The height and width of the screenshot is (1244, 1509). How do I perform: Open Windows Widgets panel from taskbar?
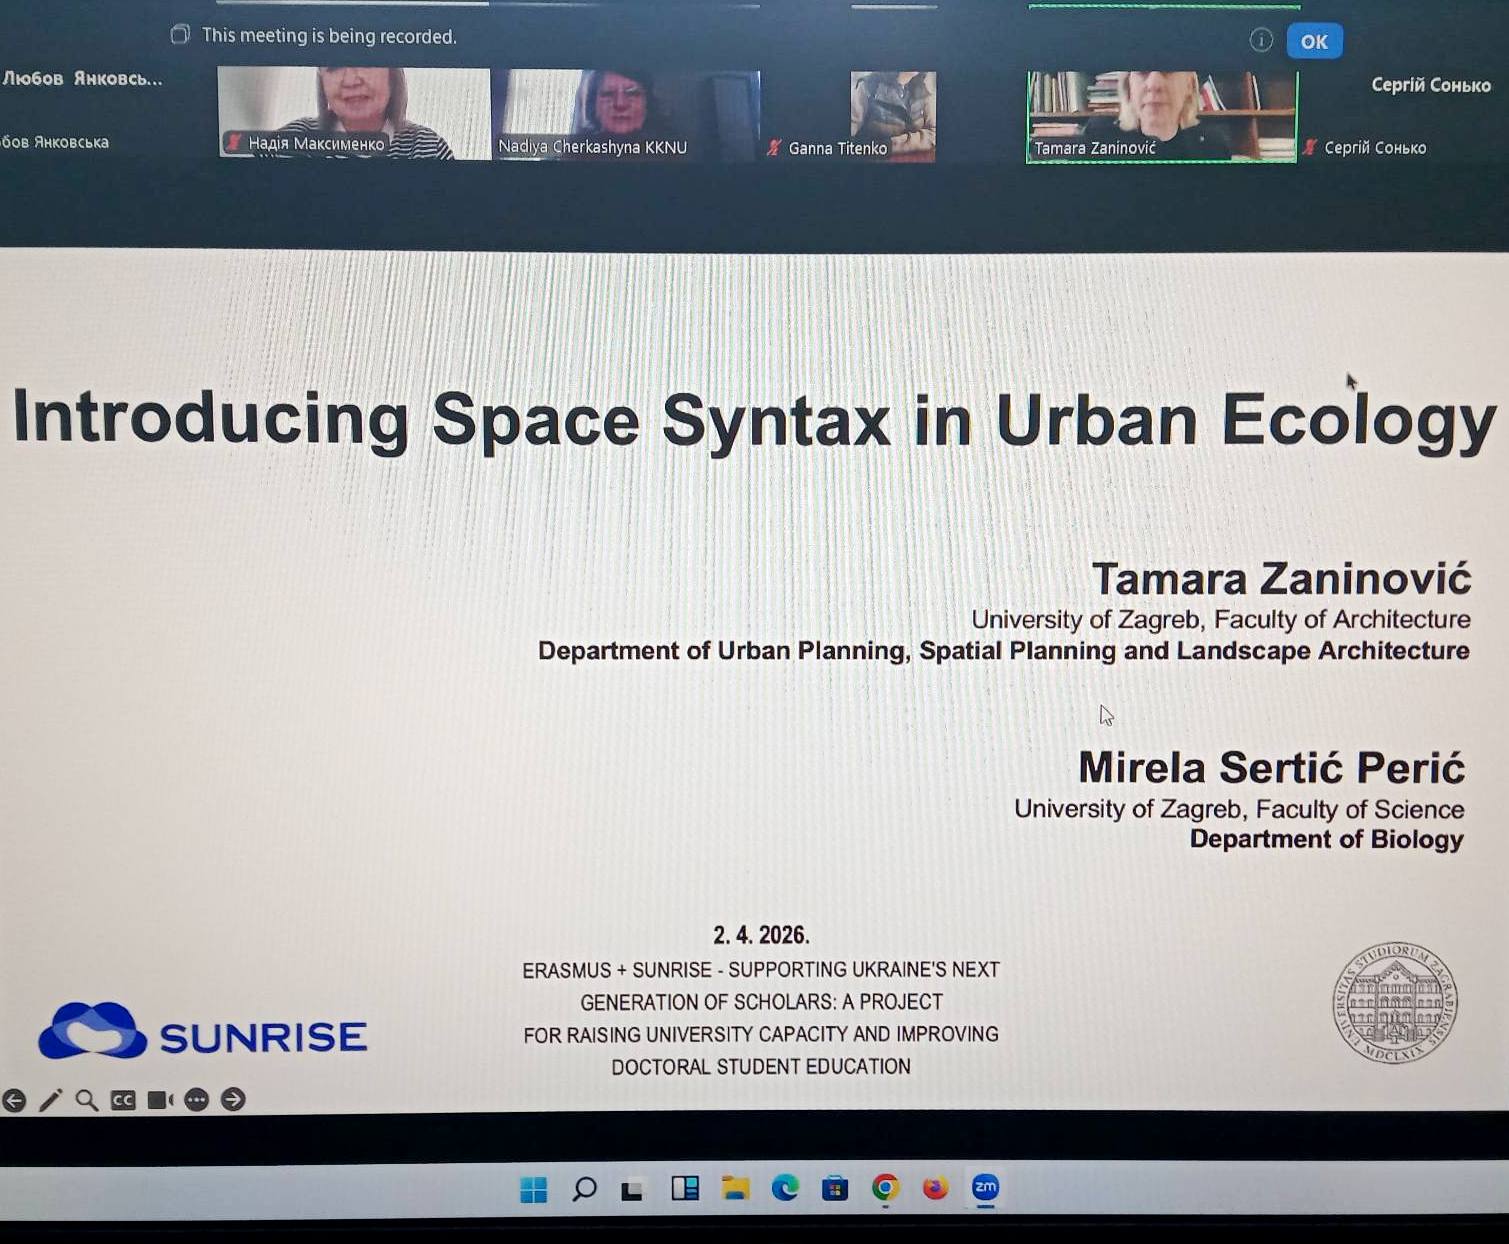[x=685, y=1188]
